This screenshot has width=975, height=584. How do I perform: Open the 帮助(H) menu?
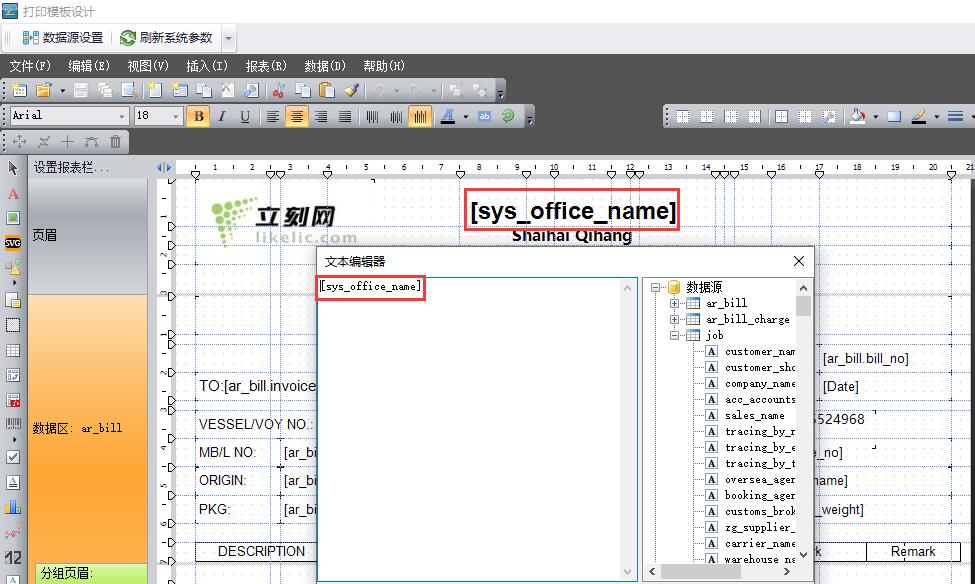click(x=384, y=66)
